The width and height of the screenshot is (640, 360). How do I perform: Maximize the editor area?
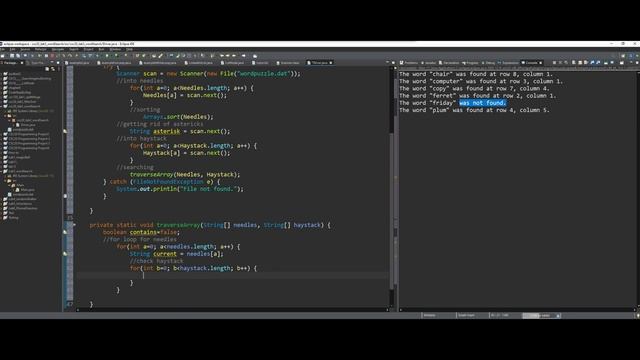393,62
